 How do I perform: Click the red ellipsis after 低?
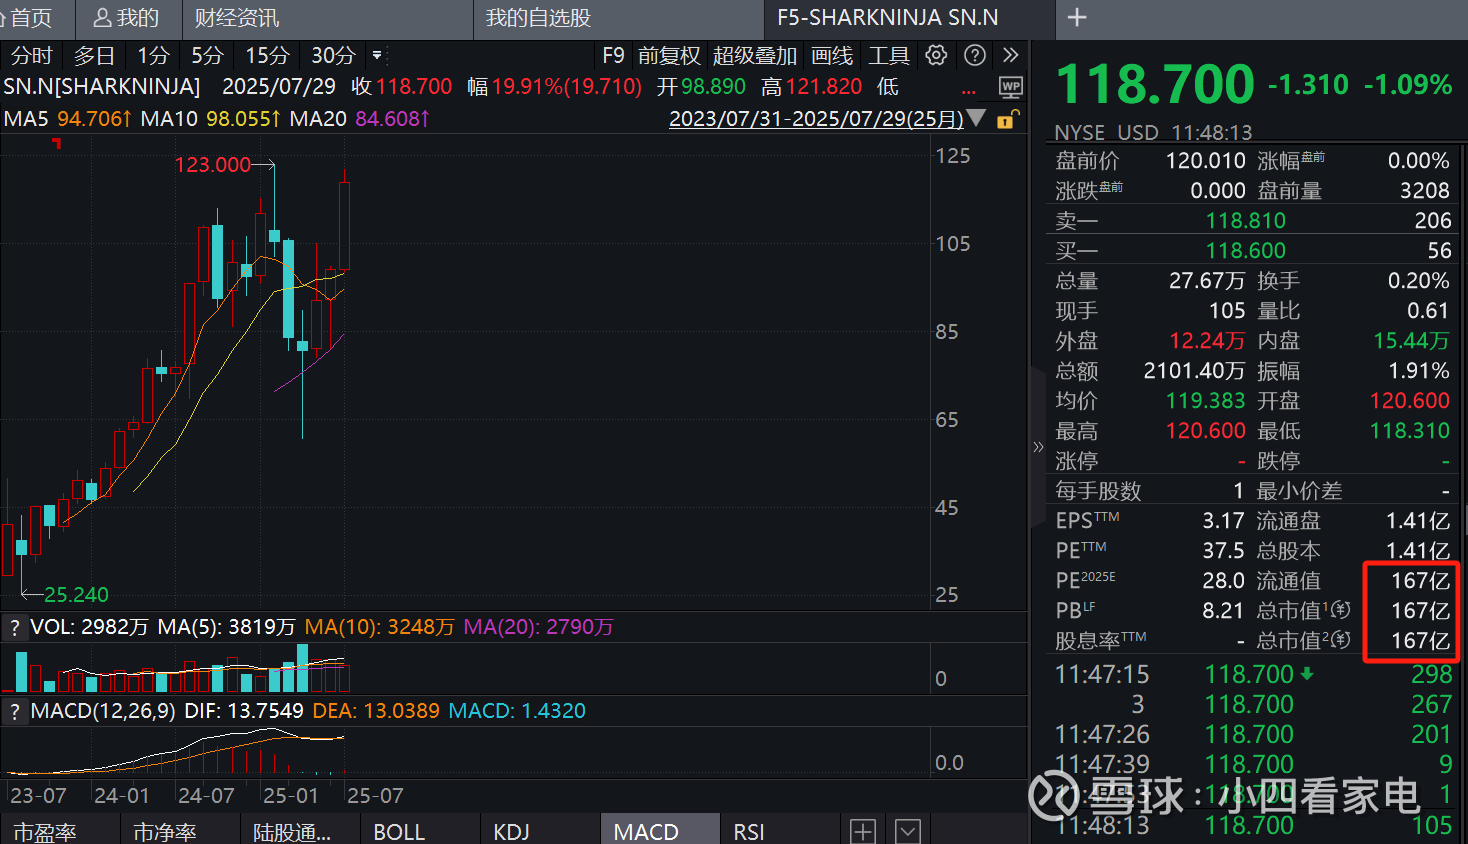tap(968, 92)
